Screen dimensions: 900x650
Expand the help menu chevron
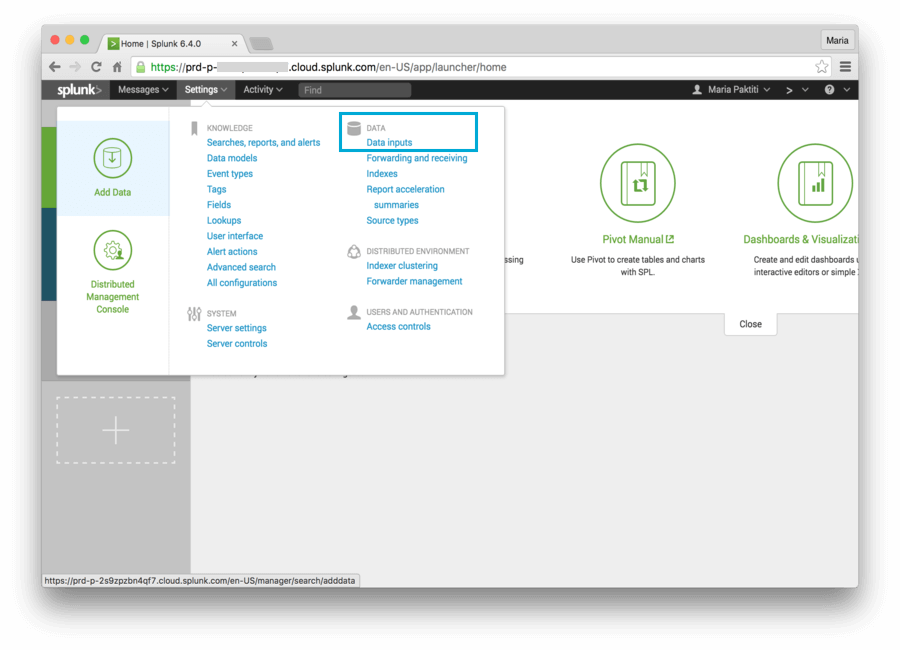[x=847, y=90]
